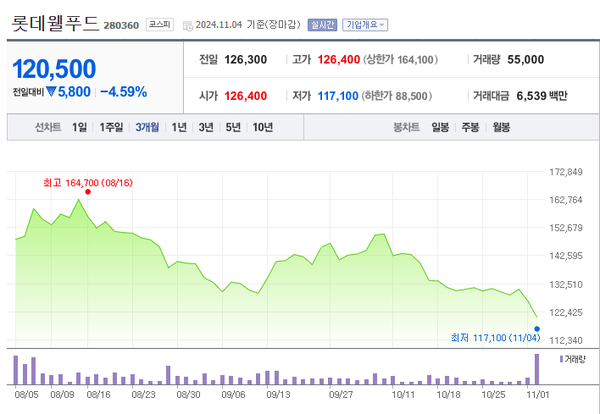Switch to 월봉 candle chart
600x414 pixels.
point(501,127)
